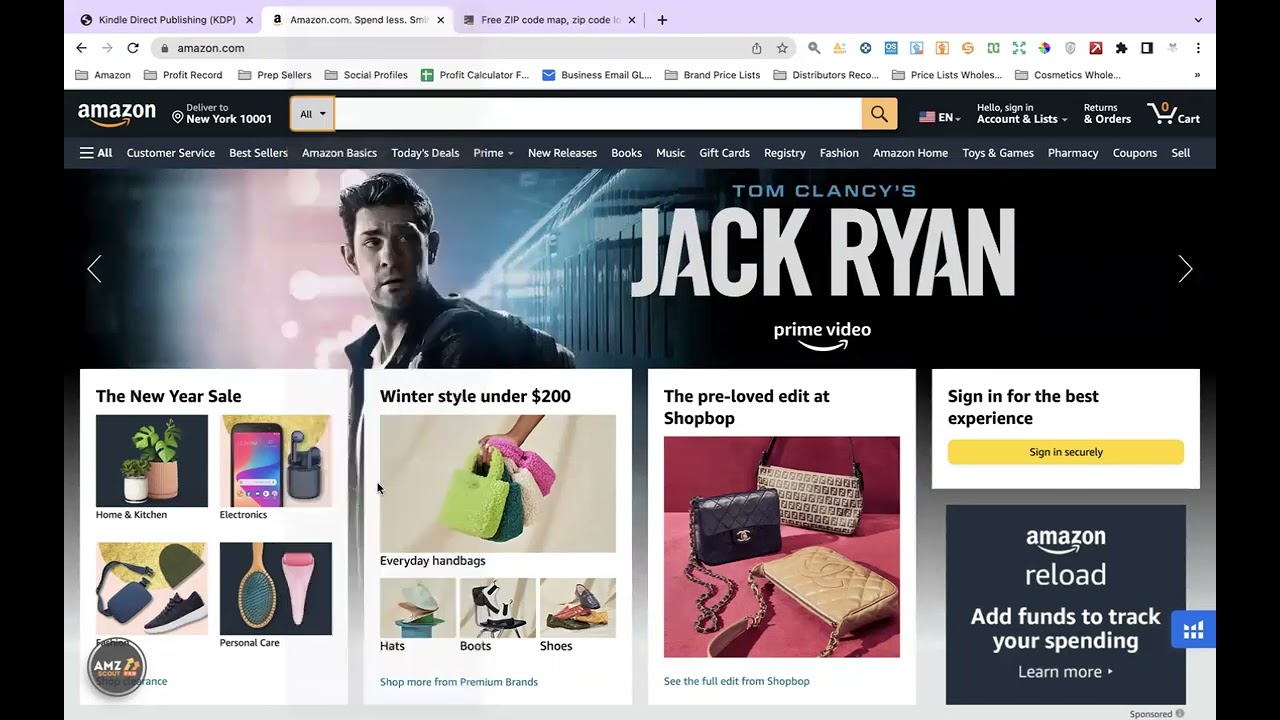Open Best Sellers in the nav bar
Viewport: 1280px width, 720px height.
258,153
